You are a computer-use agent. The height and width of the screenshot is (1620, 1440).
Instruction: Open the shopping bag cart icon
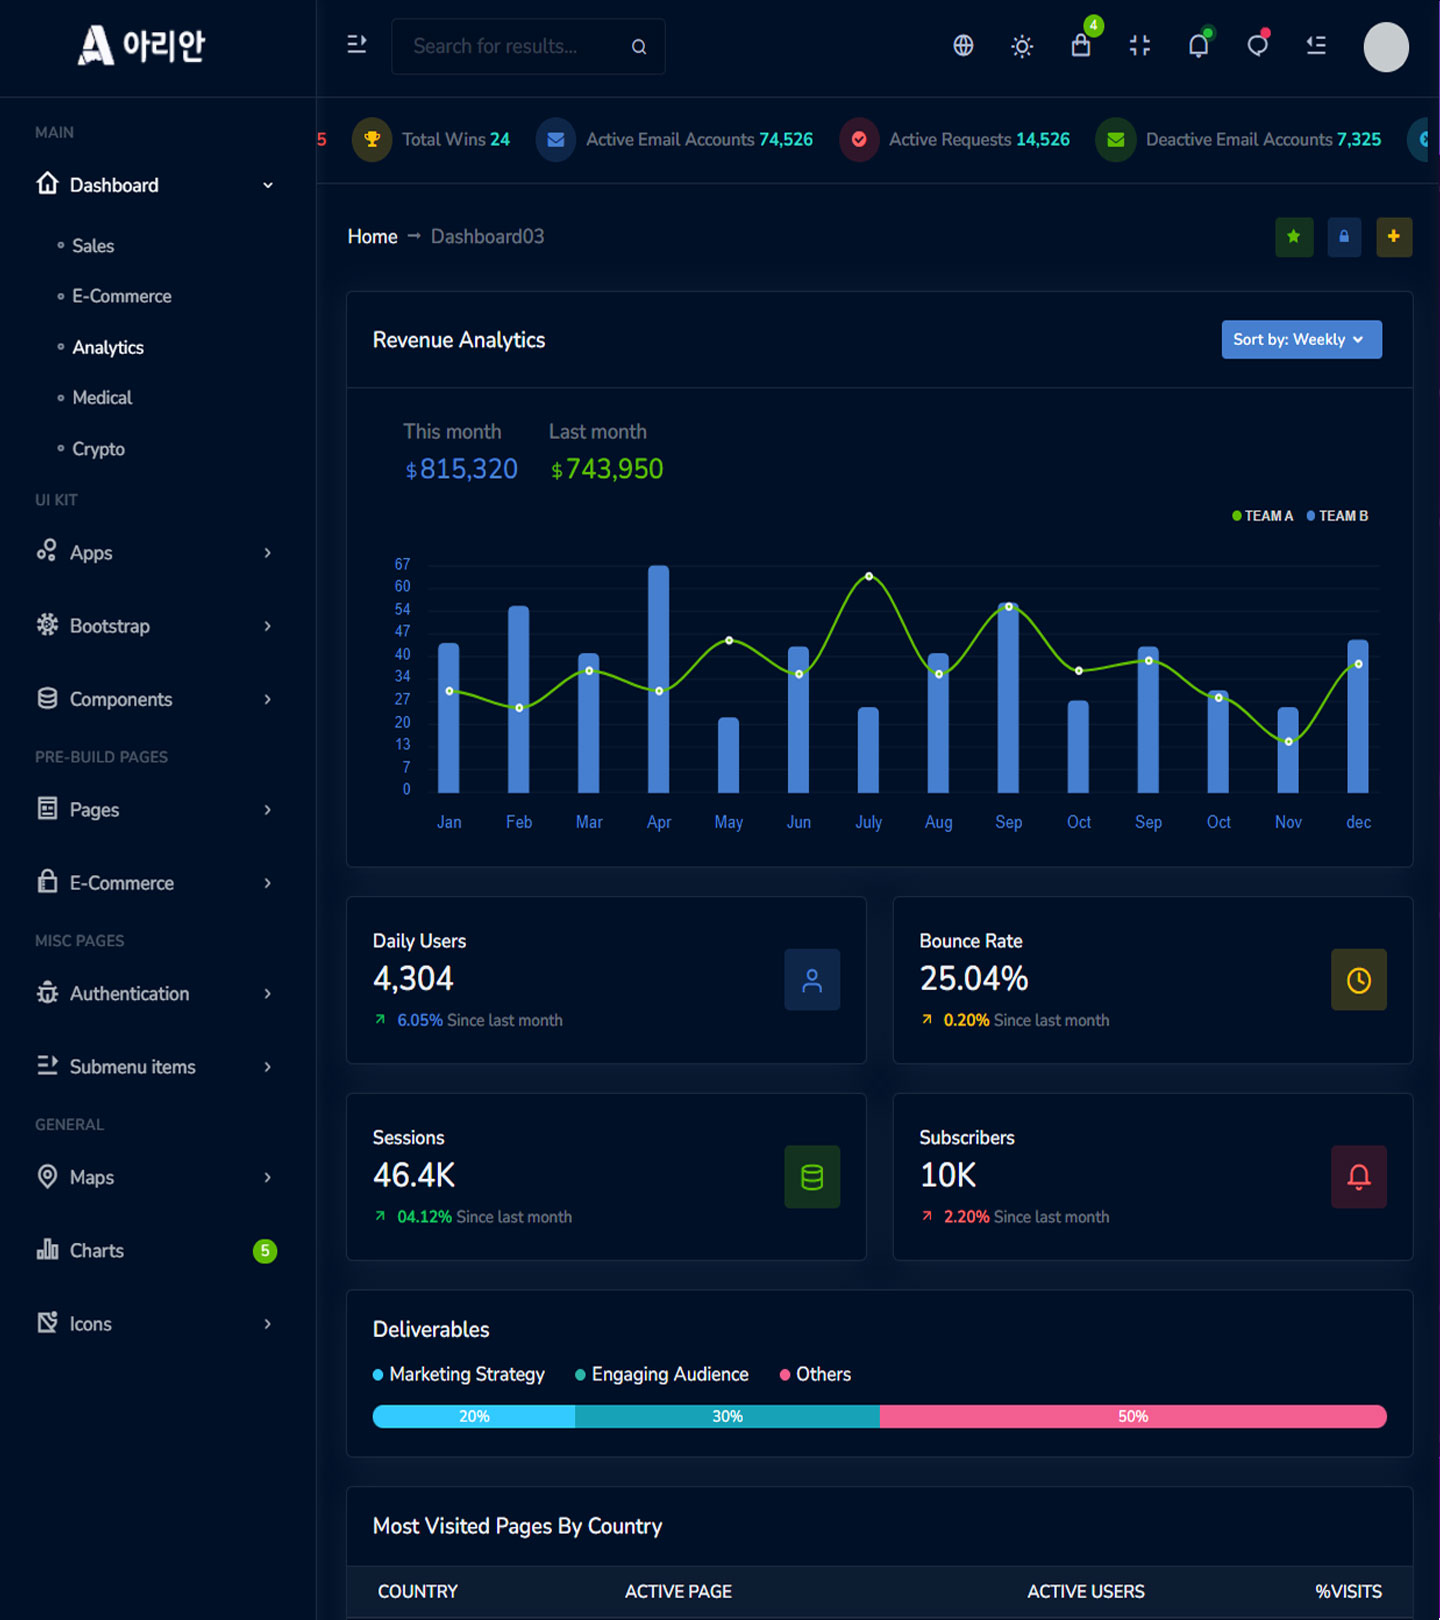[x=1081, y=46]
